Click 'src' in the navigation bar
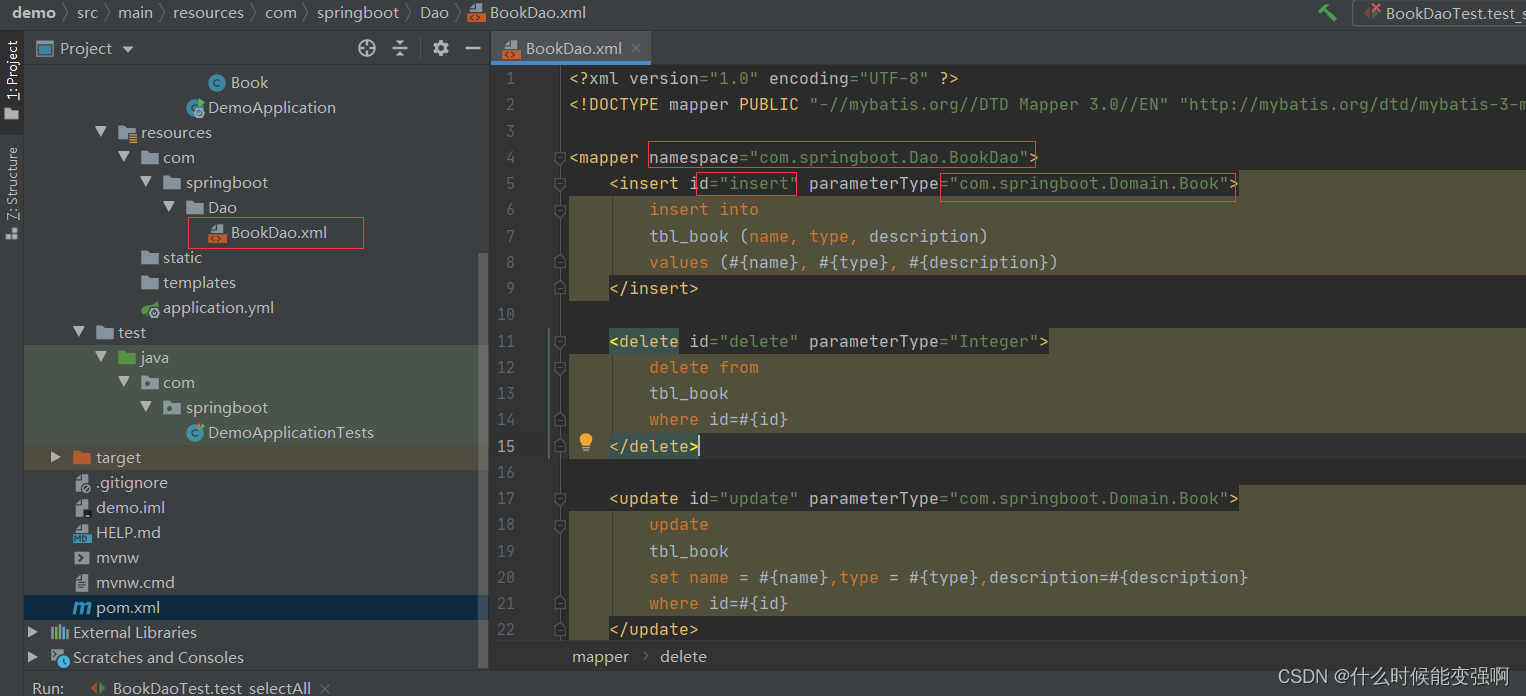The width and height of the screenshot is (1526, 696). click(87, 13)
